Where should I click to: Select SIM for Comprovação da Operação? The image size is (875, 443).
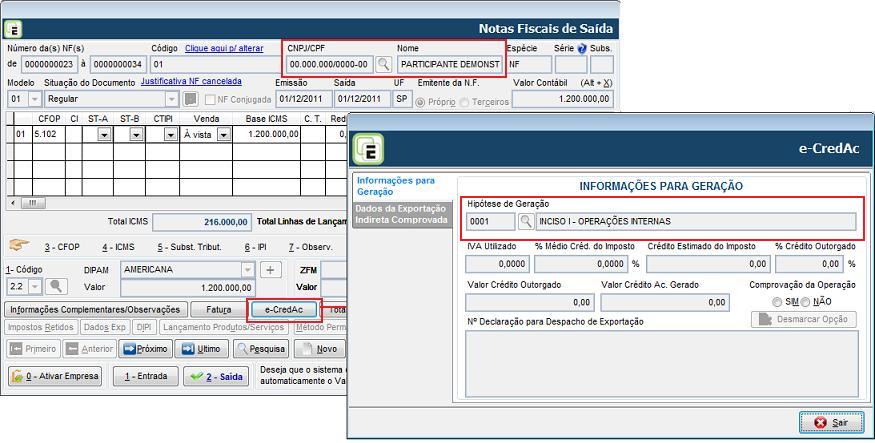click(x=778, y=302)
